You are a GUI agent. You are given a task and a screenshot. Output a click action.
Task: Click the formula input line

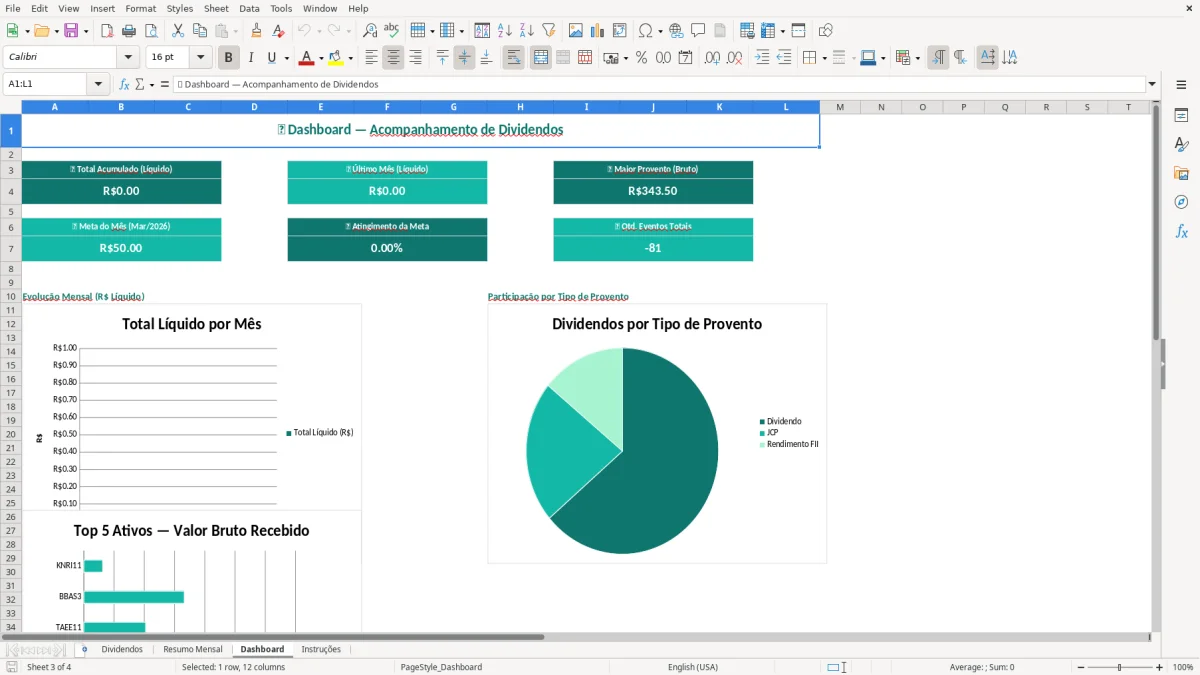[x=659, y=84]
